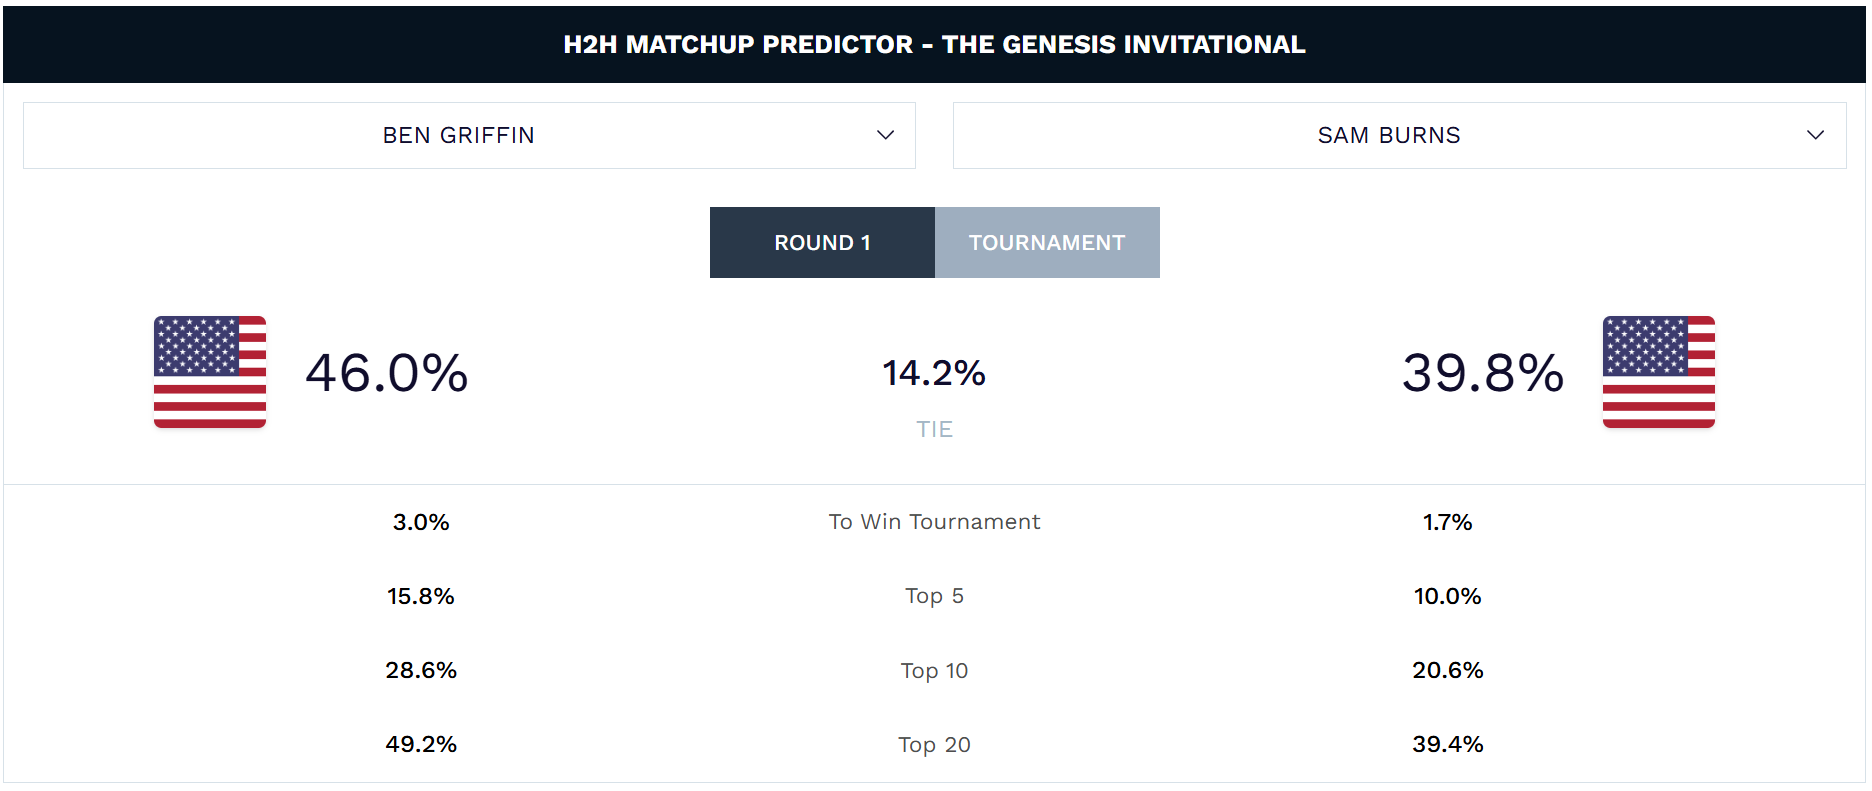
Task: Click the Top 10 row label
Action: pyautogui.click(x=934, y=670)
